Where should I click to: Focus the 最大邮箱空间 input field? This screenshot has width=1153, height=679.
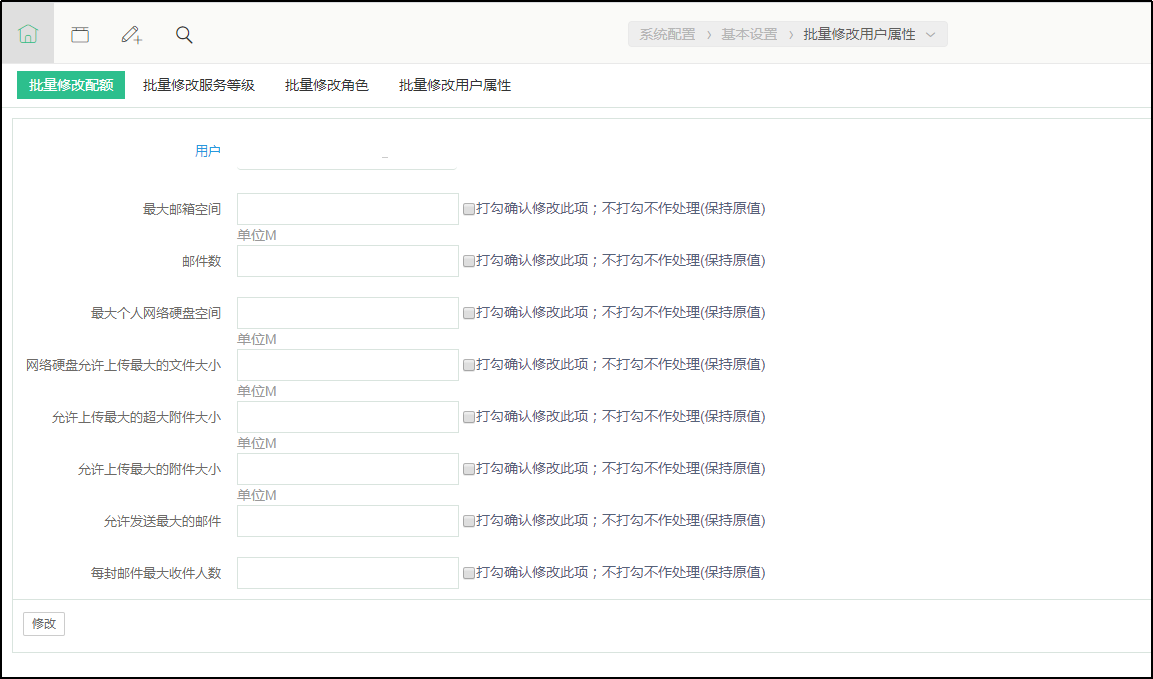click(347, 209)
